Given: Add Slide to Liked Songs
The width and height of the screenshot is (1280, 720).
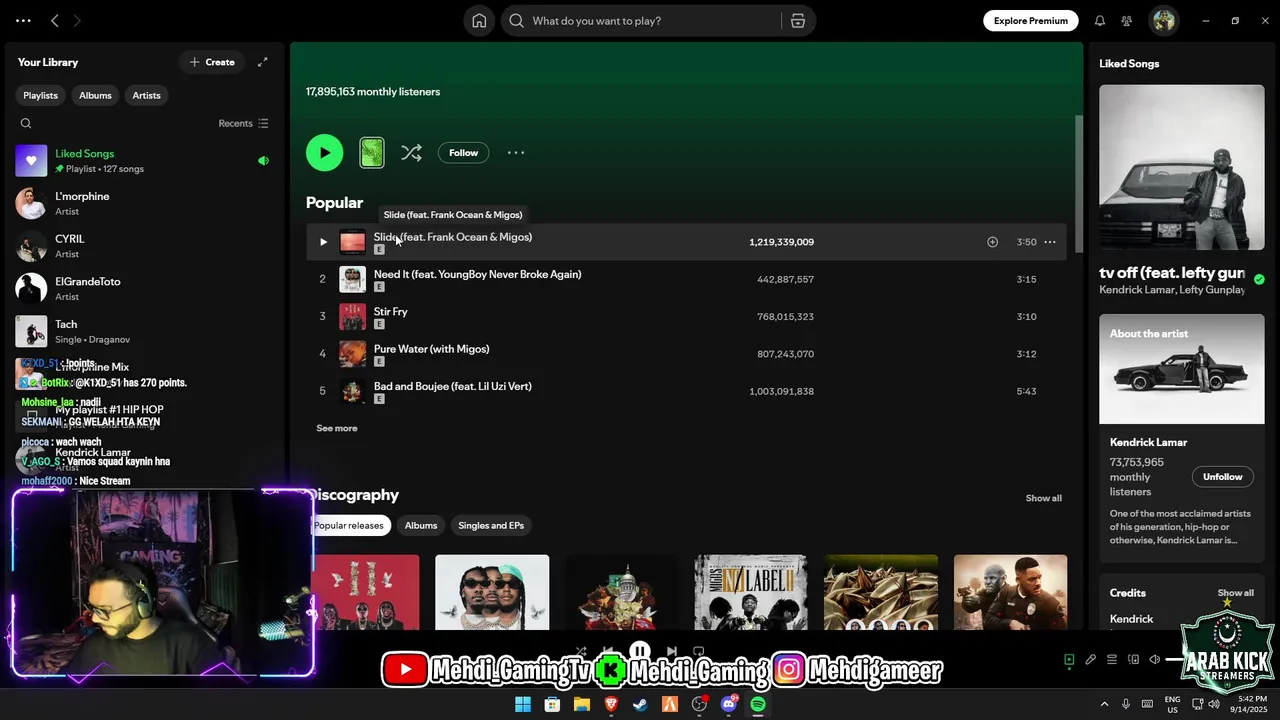Looking at the screenshot, I should click(992, 242).
